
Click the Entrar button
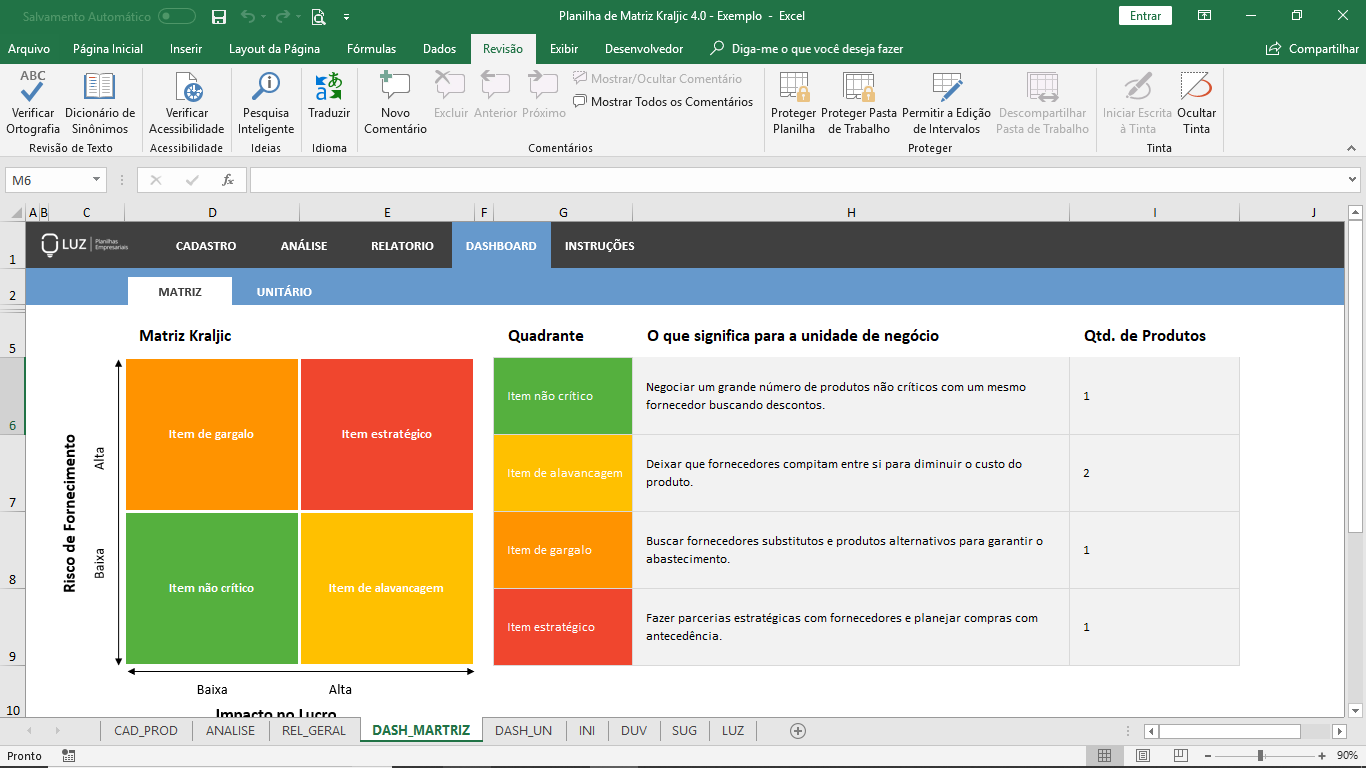(x=1145, y=16)
